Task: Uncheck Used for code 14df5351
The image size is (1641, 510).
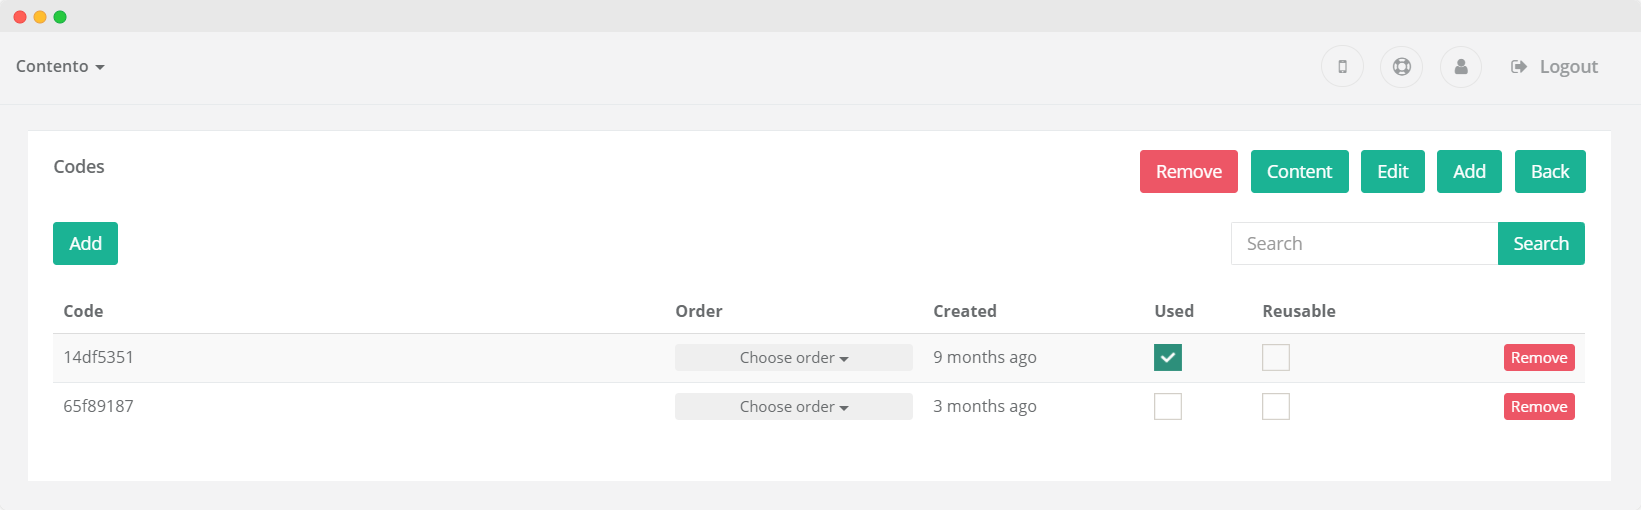Action: pos(1168,357)
